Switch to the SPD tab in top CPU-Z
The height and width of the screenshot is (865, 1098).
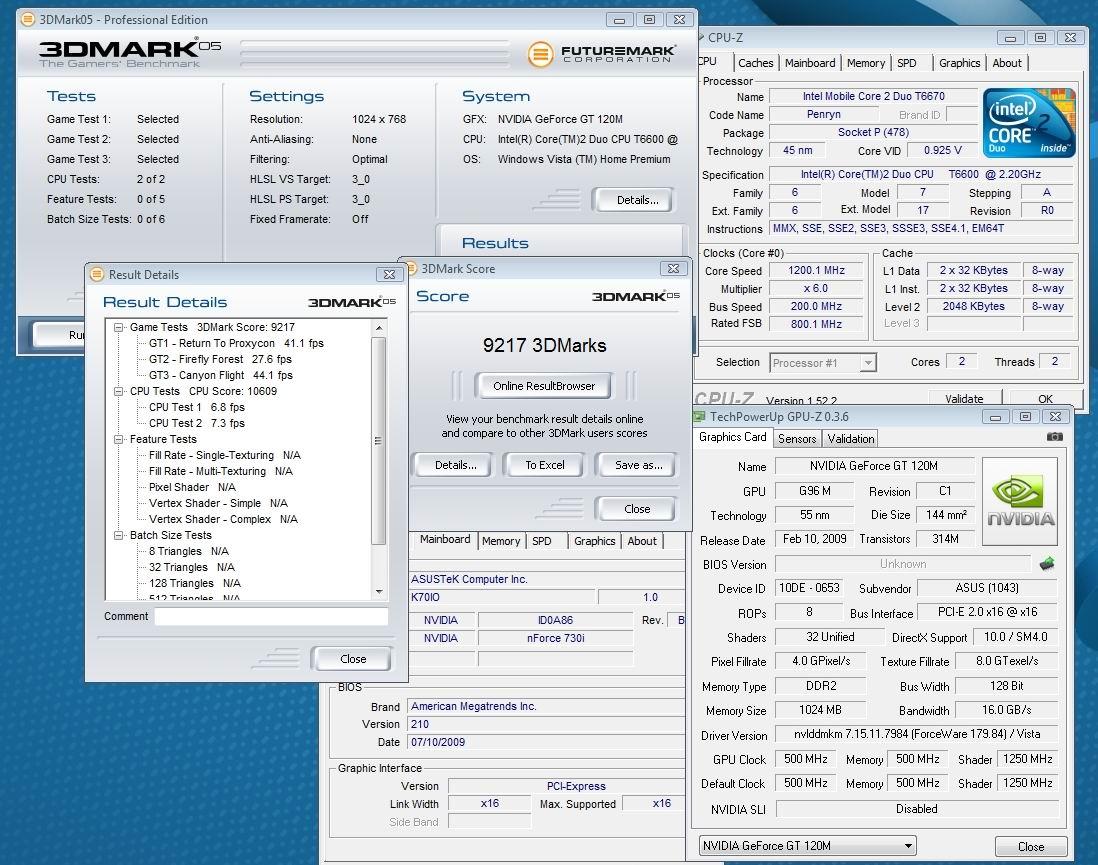point(907,63)
